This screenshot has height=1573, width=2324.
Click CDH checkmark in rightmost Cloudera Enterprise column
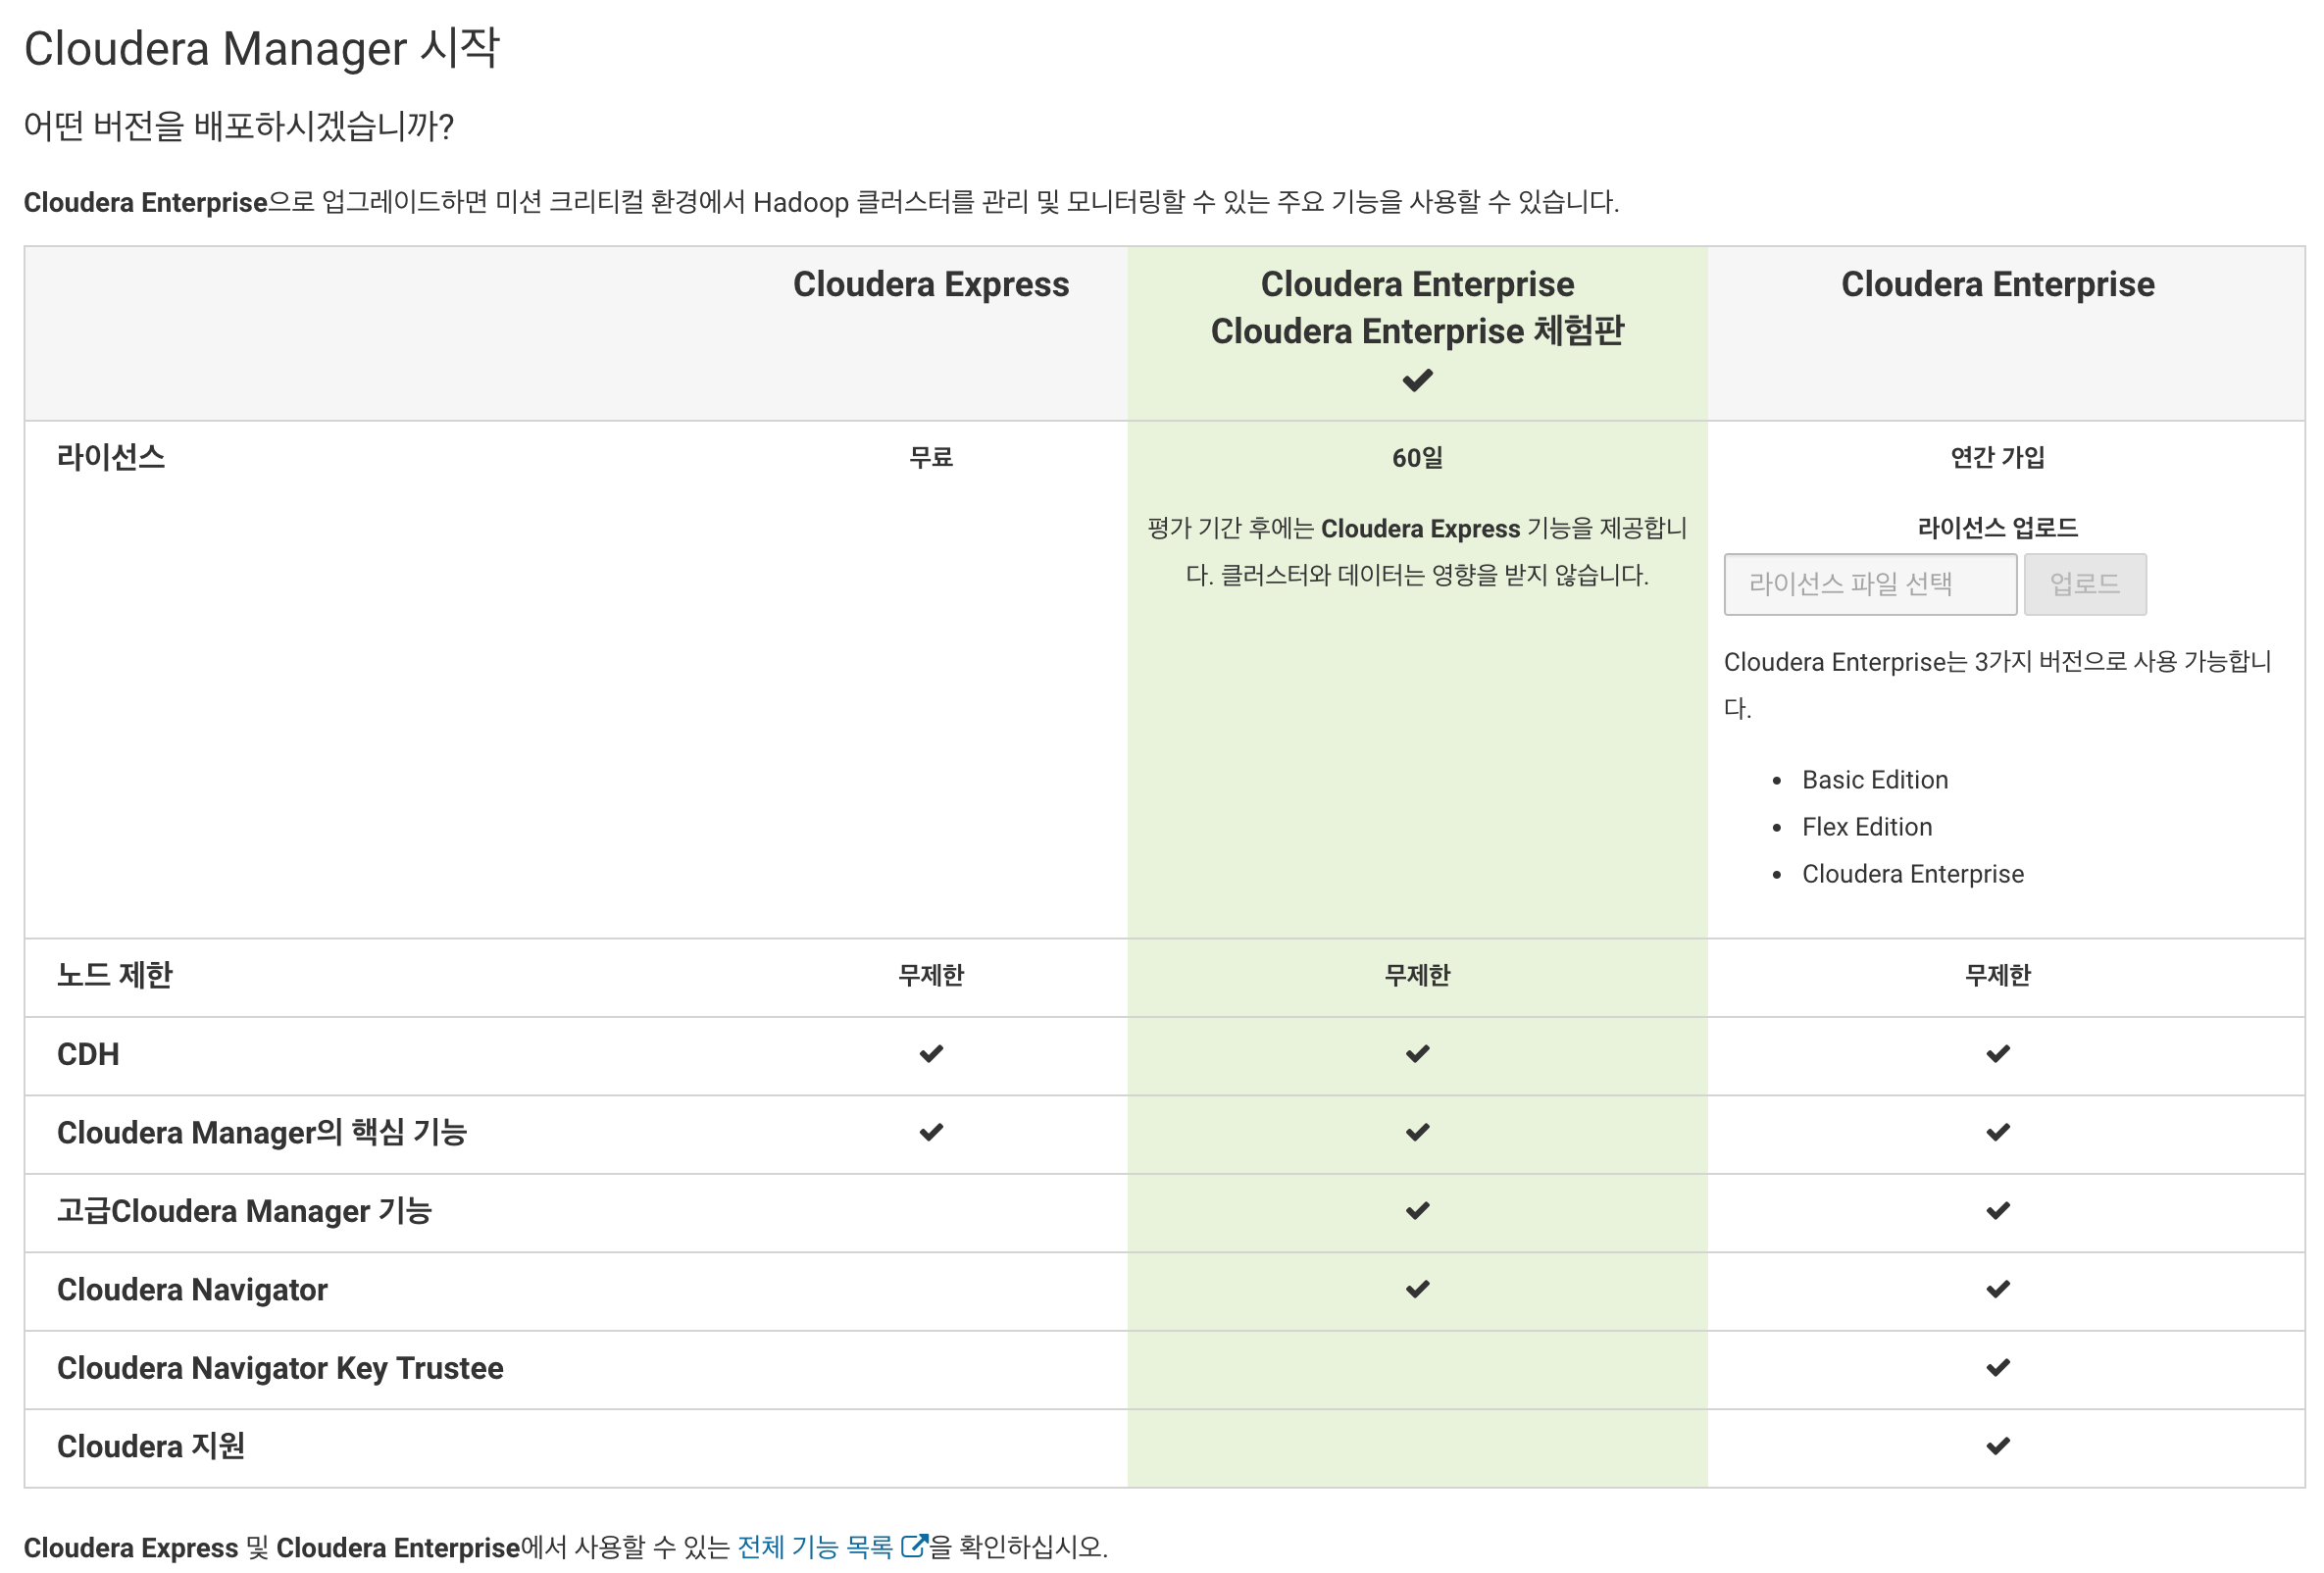click(1997, 1054)
